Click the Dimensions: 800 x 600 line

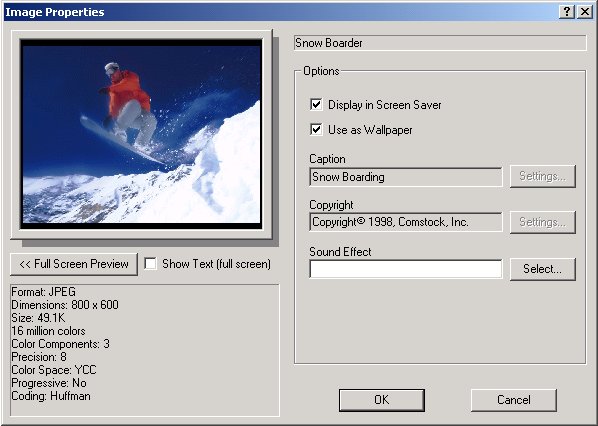pyautogui.click(x=65, y=305)
